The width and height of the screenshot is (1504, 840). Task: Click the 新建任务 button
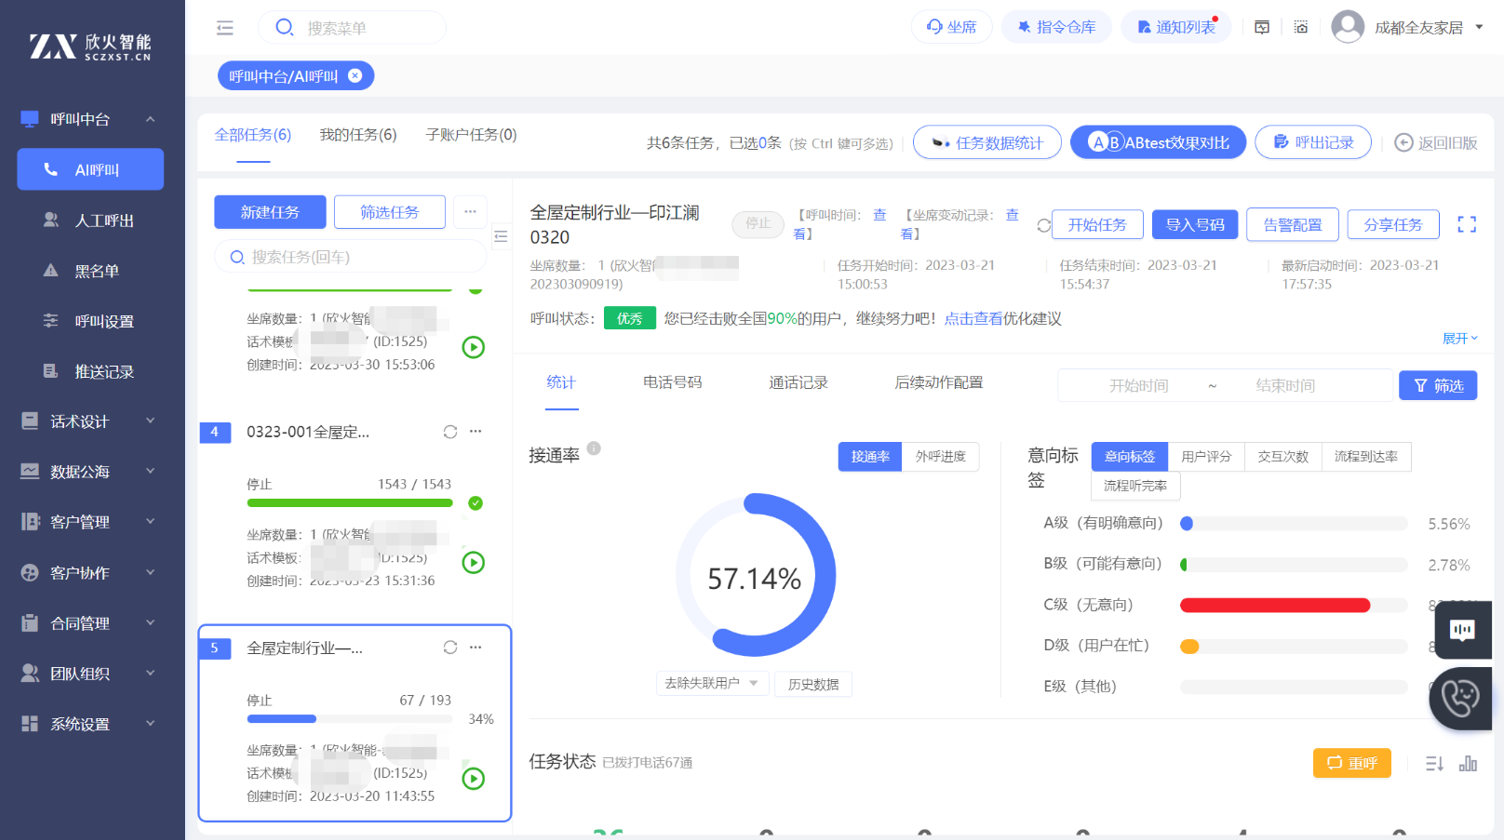(270, 212)
